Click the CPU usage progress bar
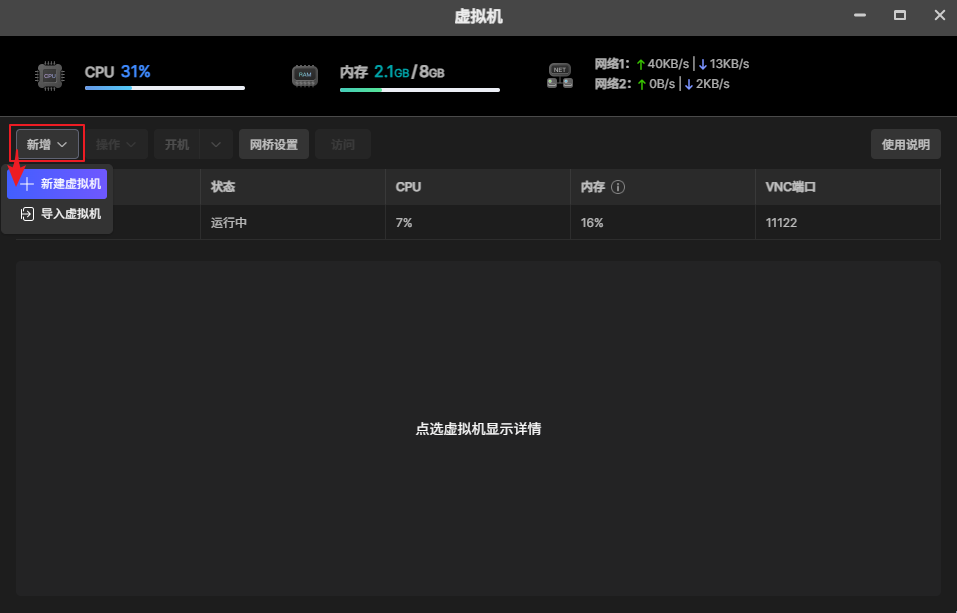The width and height of the screenshot is (957, 613). pyautogui.click(x=164, y=88)
